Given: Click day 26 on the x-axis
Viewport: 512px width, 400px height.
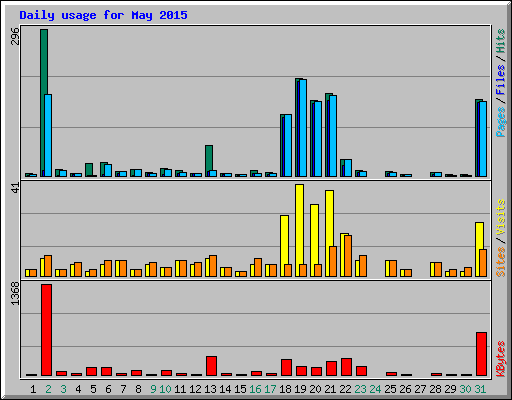Looking at the screenshot, I should coord(405,389).
